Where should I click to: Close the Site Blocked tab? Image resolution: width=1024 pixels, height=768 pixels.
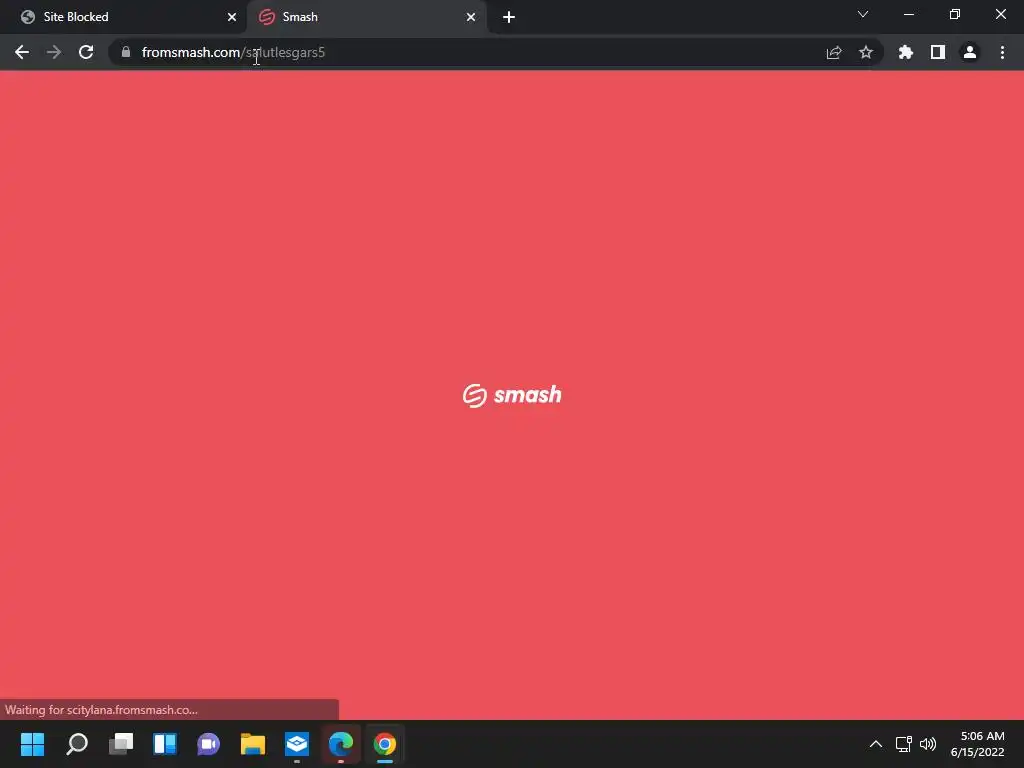coord(232,17)
